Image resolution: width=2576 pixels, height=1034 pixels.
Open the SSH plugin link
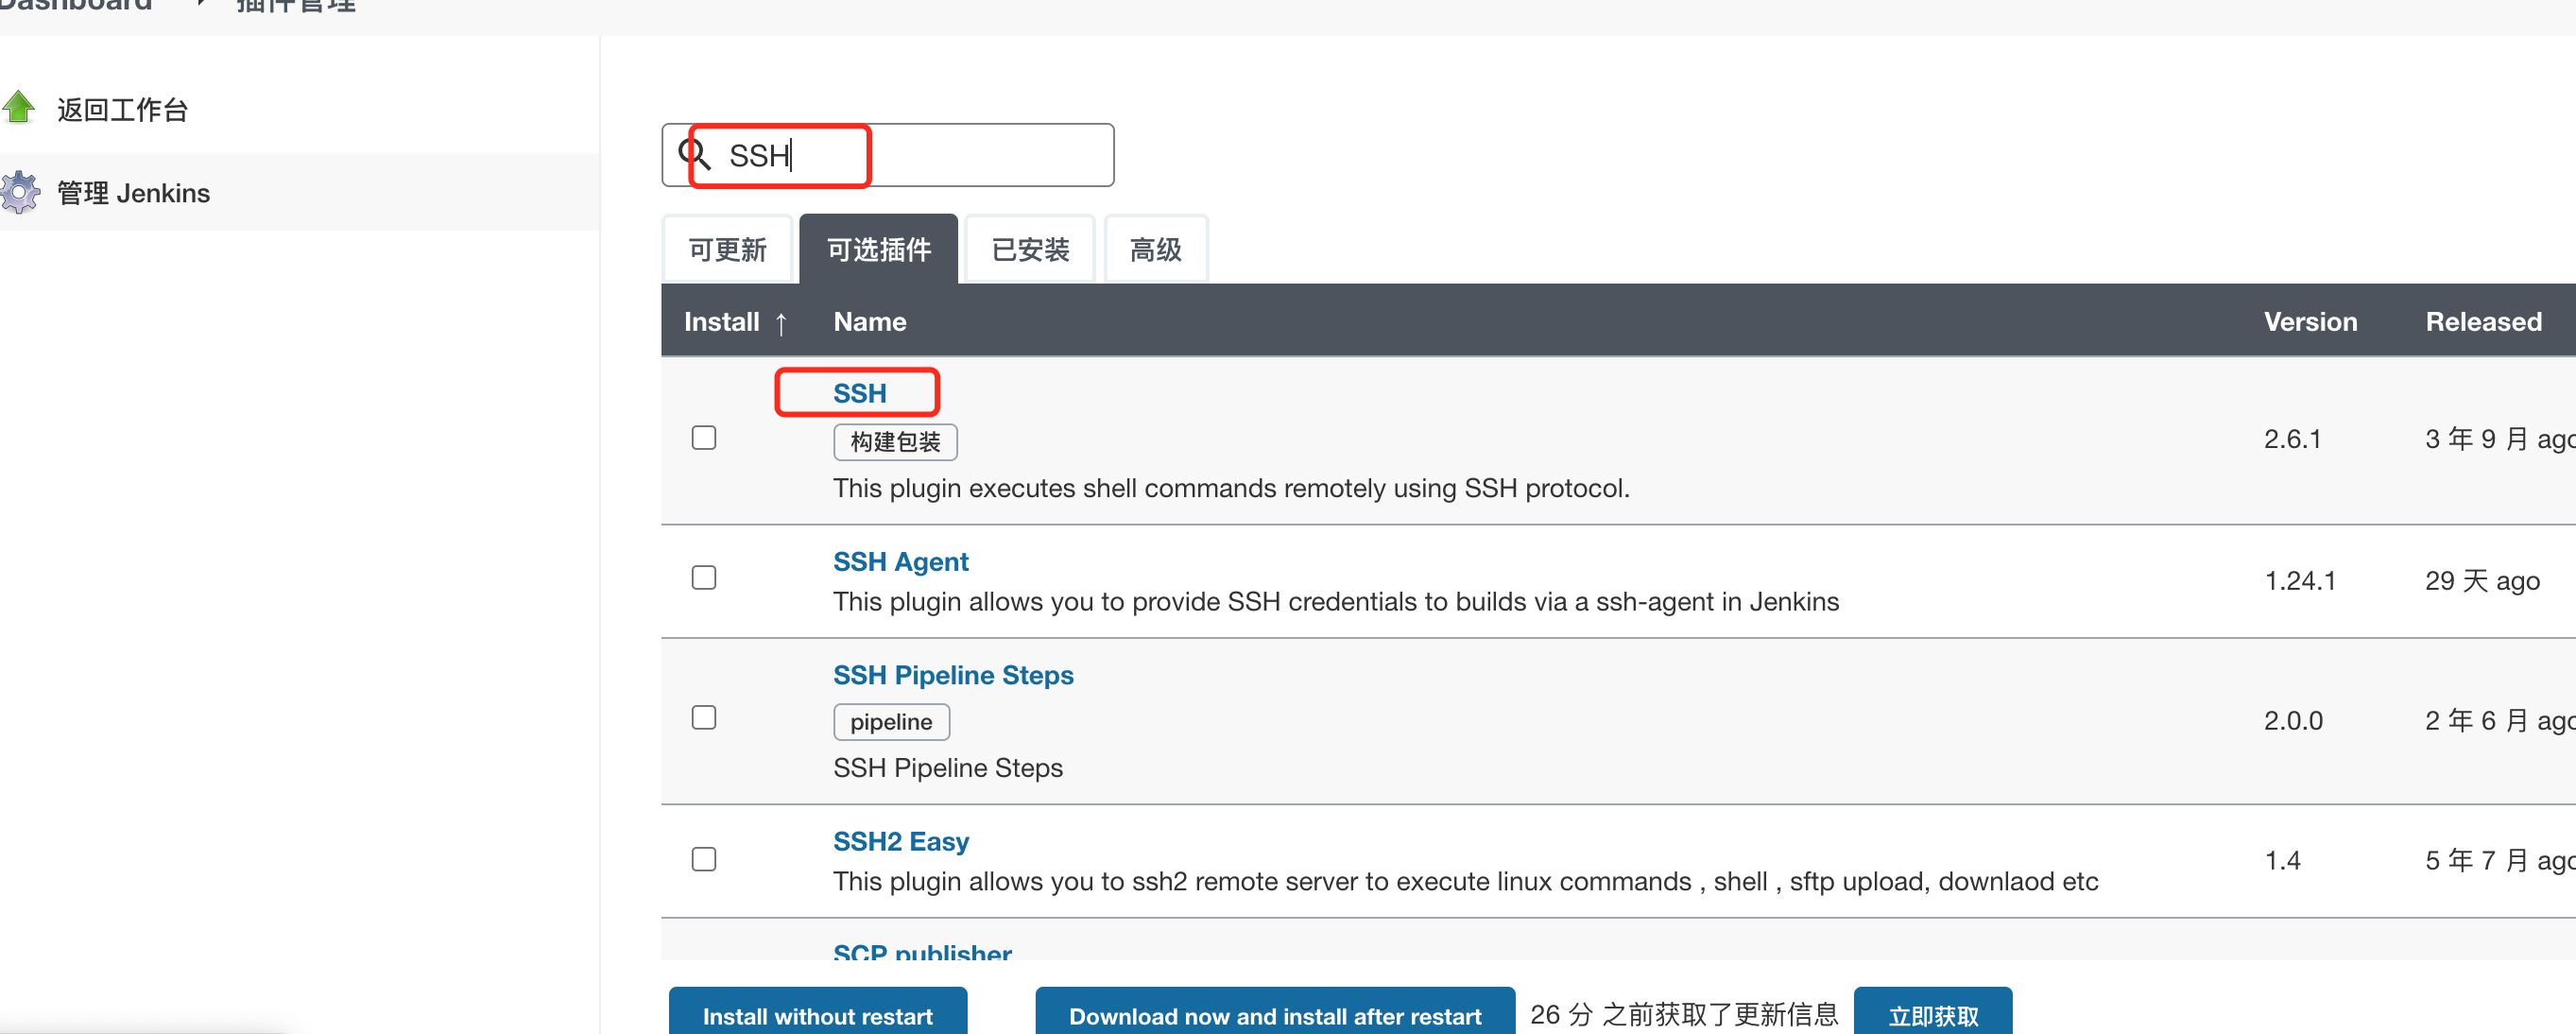tap(859, 393)
